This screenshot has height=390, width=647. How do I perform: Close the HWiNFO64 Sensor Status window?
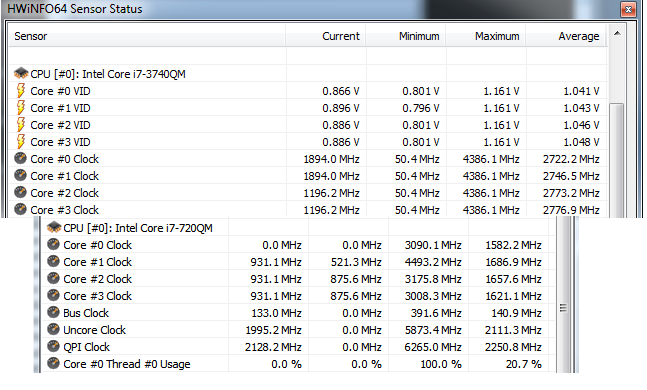pos(628,9)
